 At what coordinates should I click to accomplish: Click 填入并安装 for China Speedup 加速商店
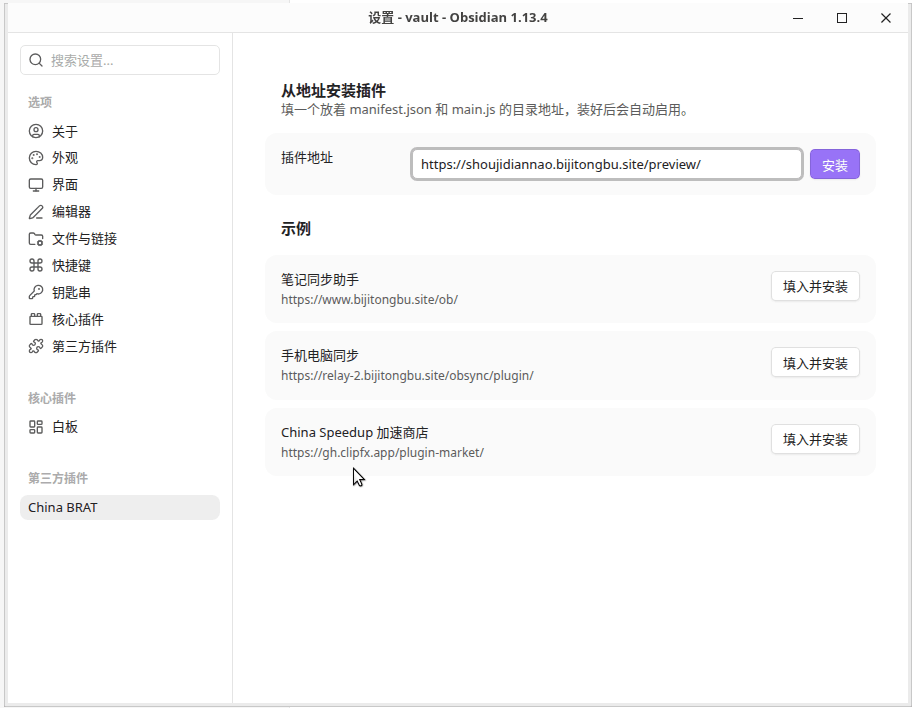click(815, 439)
